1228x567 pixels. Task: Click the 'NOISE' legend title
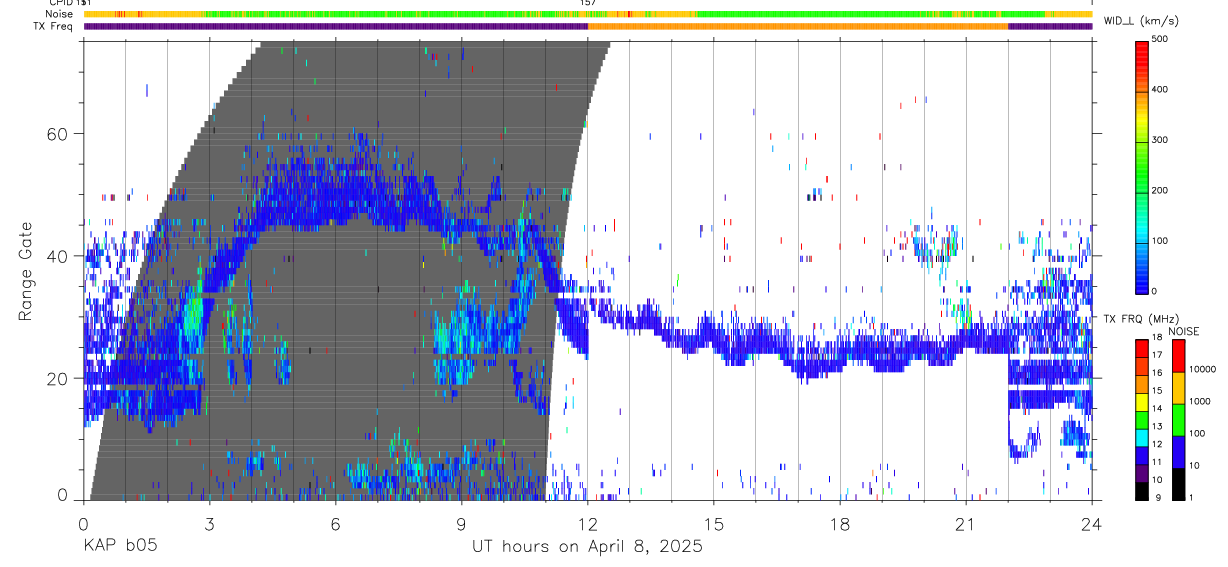coord(1183,331)
